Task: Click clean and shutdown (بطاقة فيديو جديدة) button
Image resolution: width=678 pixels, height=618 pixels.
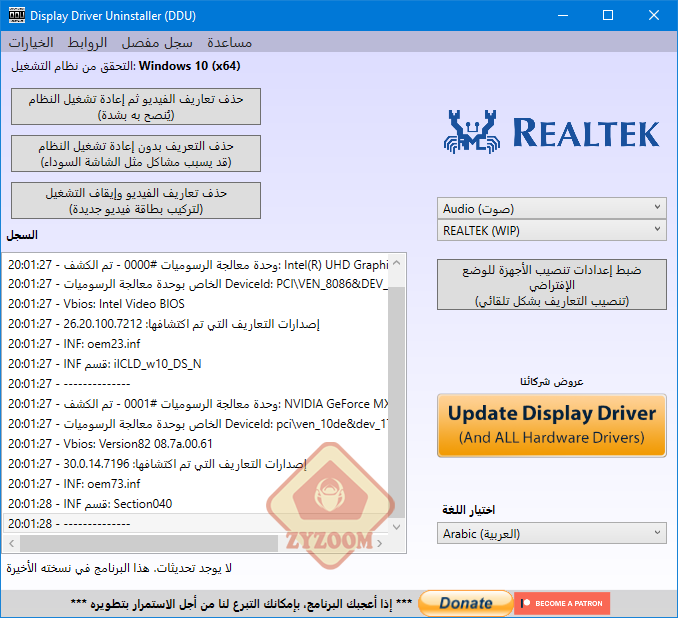Action: [x=136, y=200]
